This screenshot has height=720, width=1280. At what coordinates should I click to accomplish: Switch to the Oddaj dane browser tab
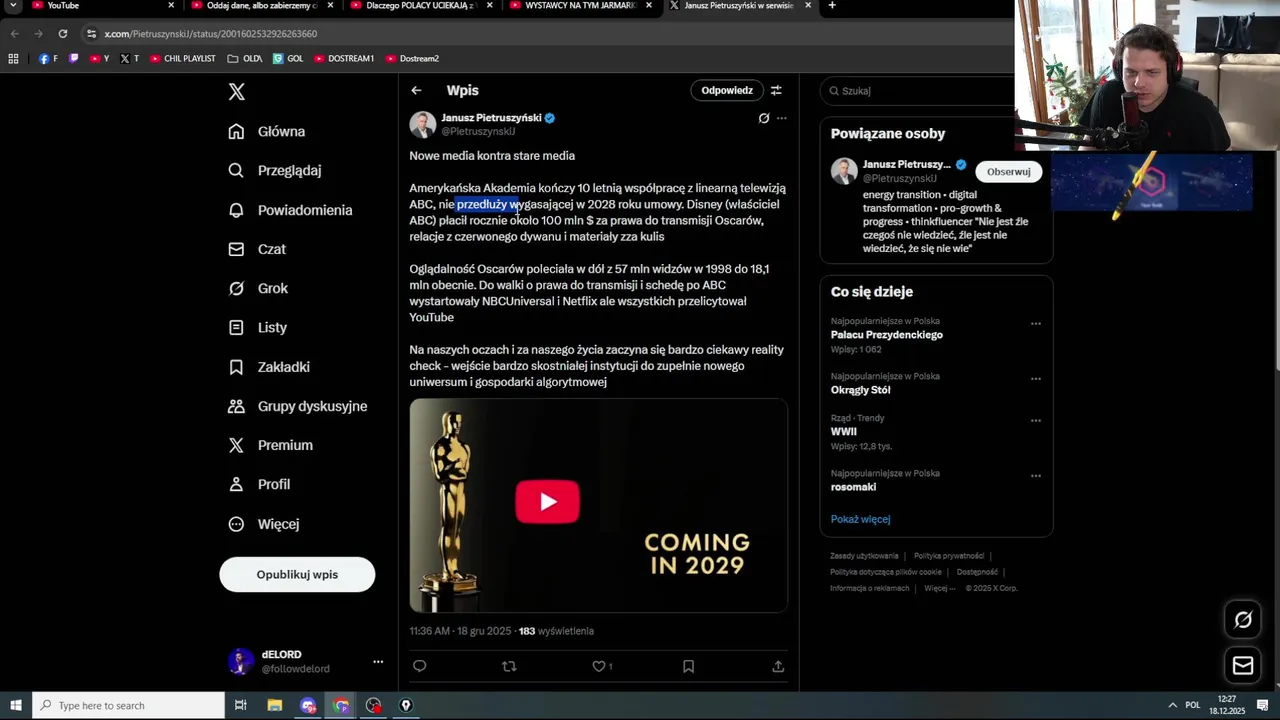(261, 6)
